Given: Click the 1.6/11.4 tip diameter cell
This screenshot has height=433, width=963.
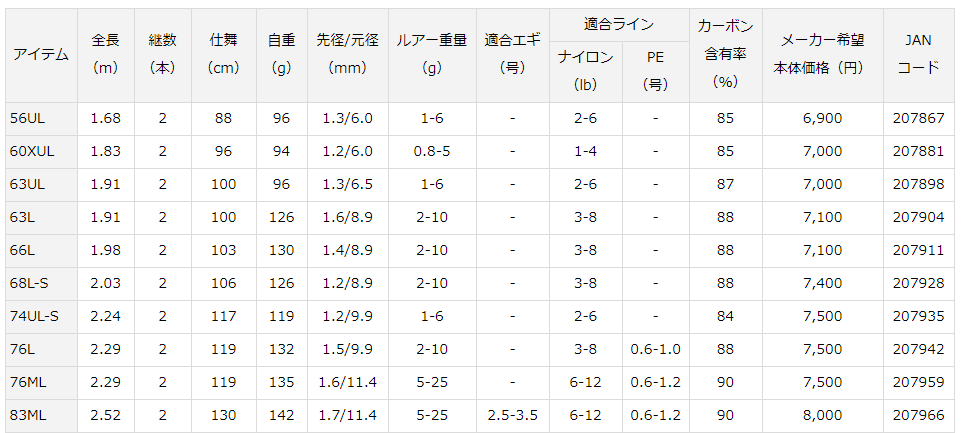Looking at the screenshot, I should pyautogui.click(x=348, y=383).
